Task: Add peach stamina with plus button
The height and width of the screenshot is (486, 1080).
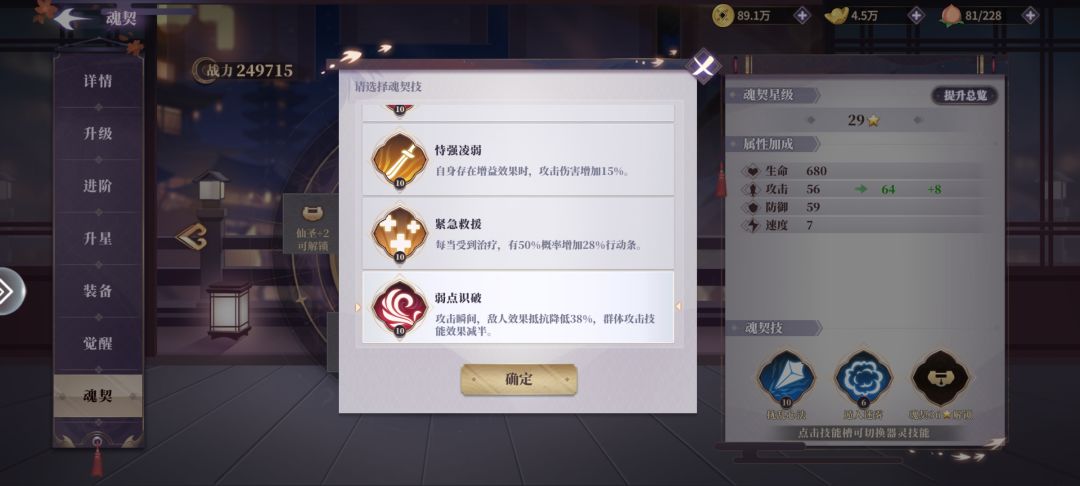Action: click(1030, 15)
